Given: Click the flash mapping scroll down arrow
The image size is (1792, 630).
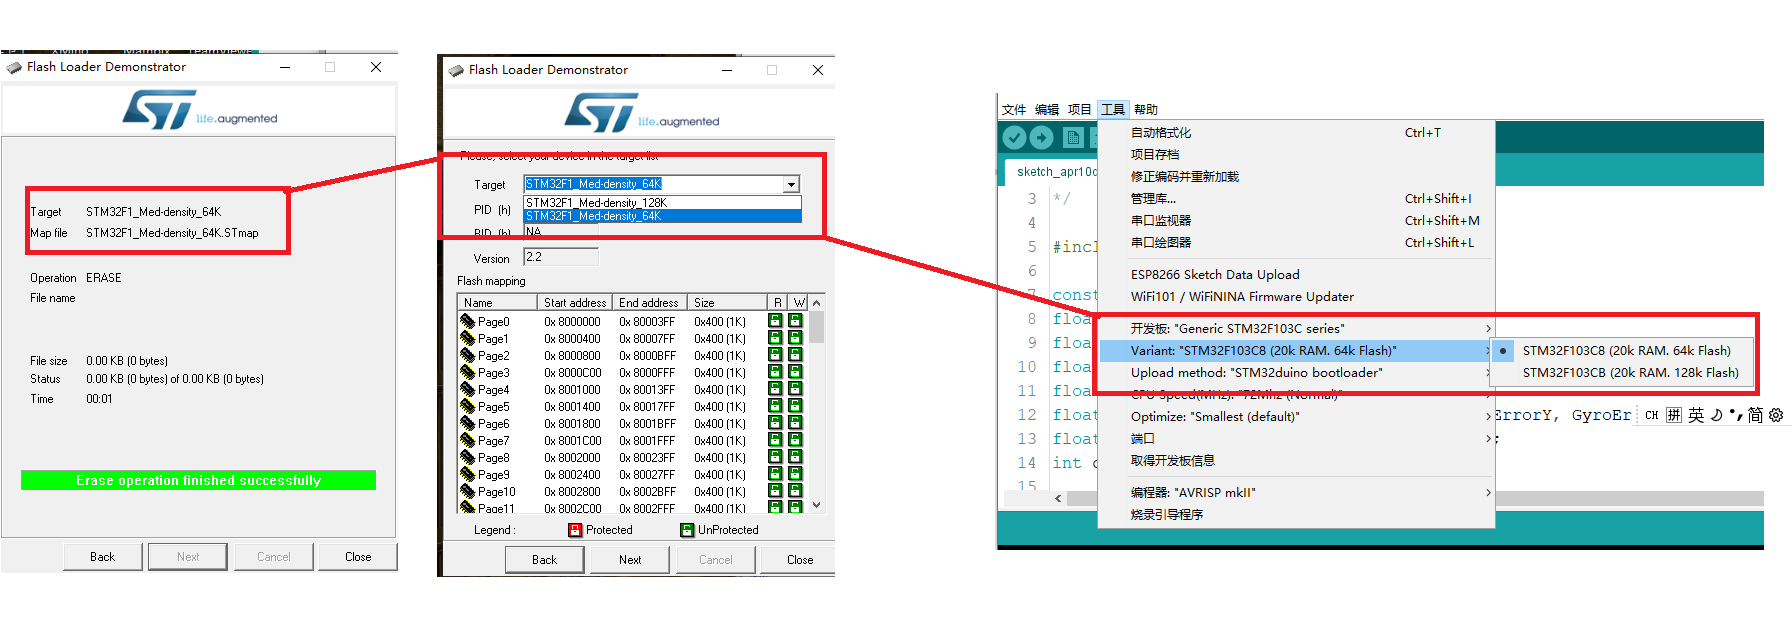Looking at the screenshot, I should (x=817, y=505).
